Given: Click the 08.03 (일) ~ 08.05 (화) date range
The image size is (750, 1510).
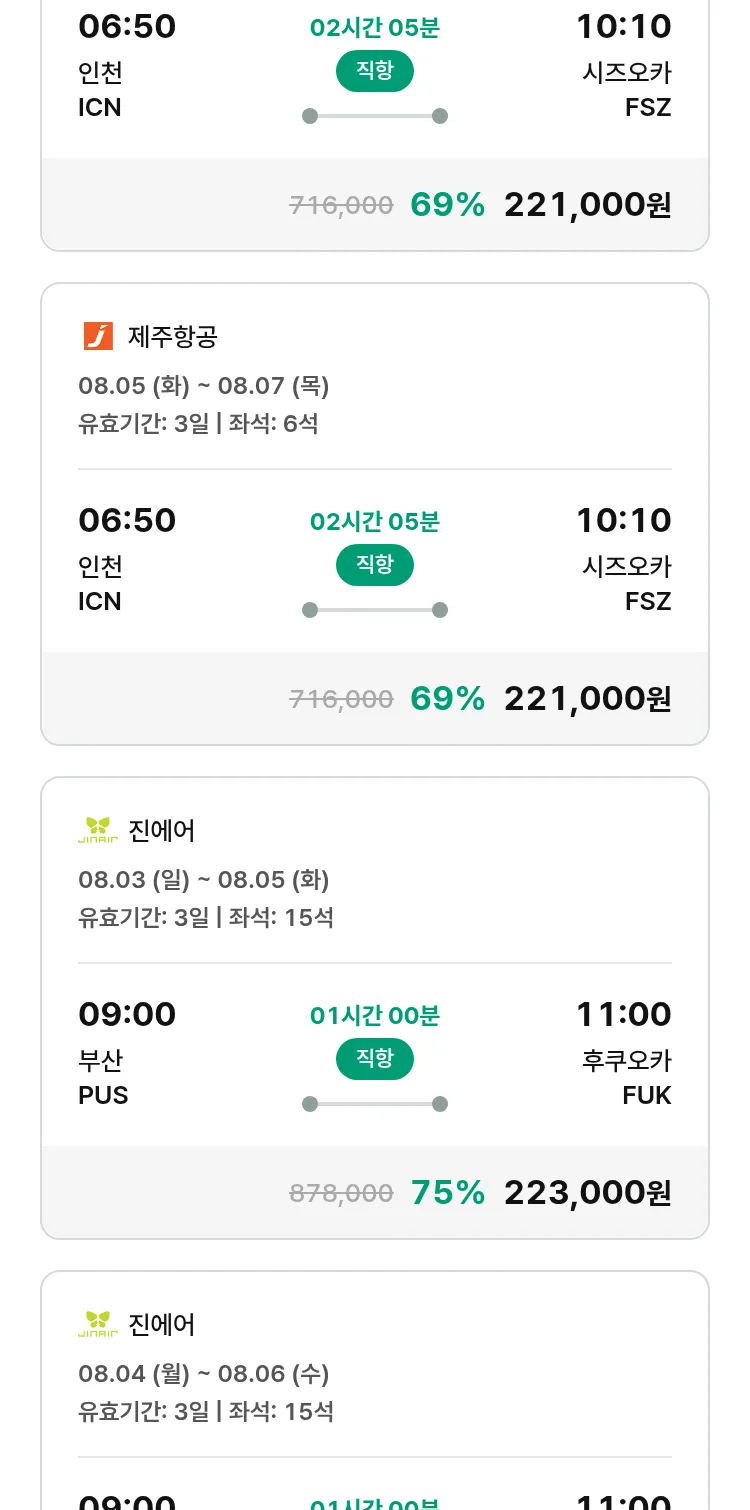Looking at the screenshot, I should (204, 879).
